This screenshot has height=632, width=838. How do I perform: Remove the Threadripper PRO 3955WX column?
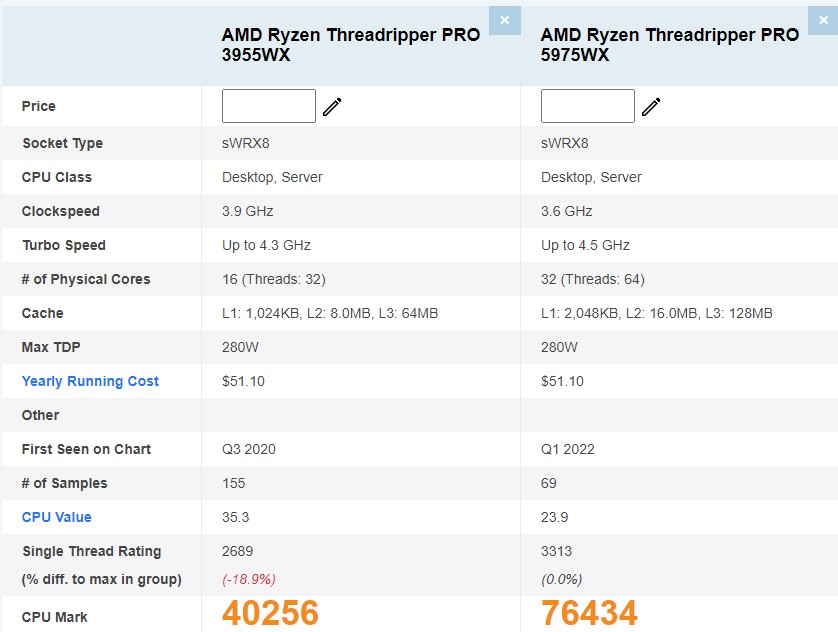[504, 20]
